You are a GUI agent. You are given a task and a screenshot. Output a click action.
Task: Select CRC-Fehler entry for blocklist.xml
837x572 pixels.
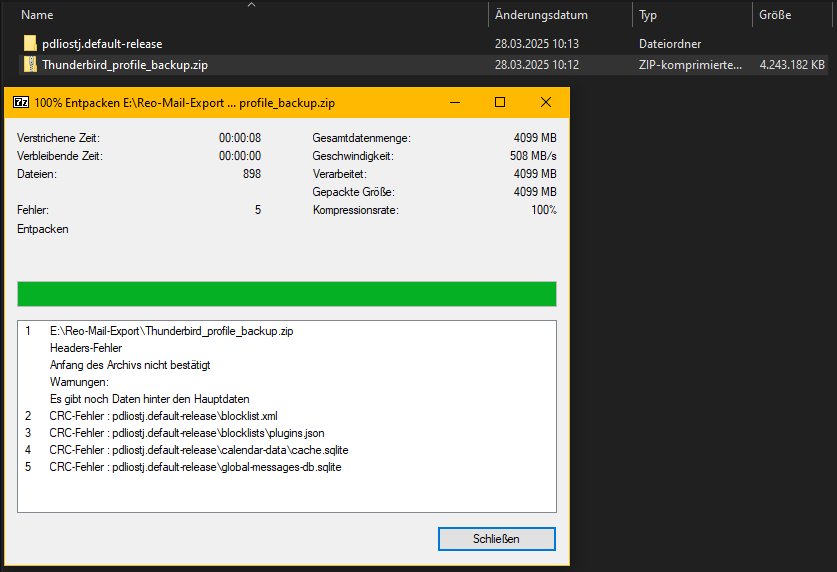click(163, 416)
